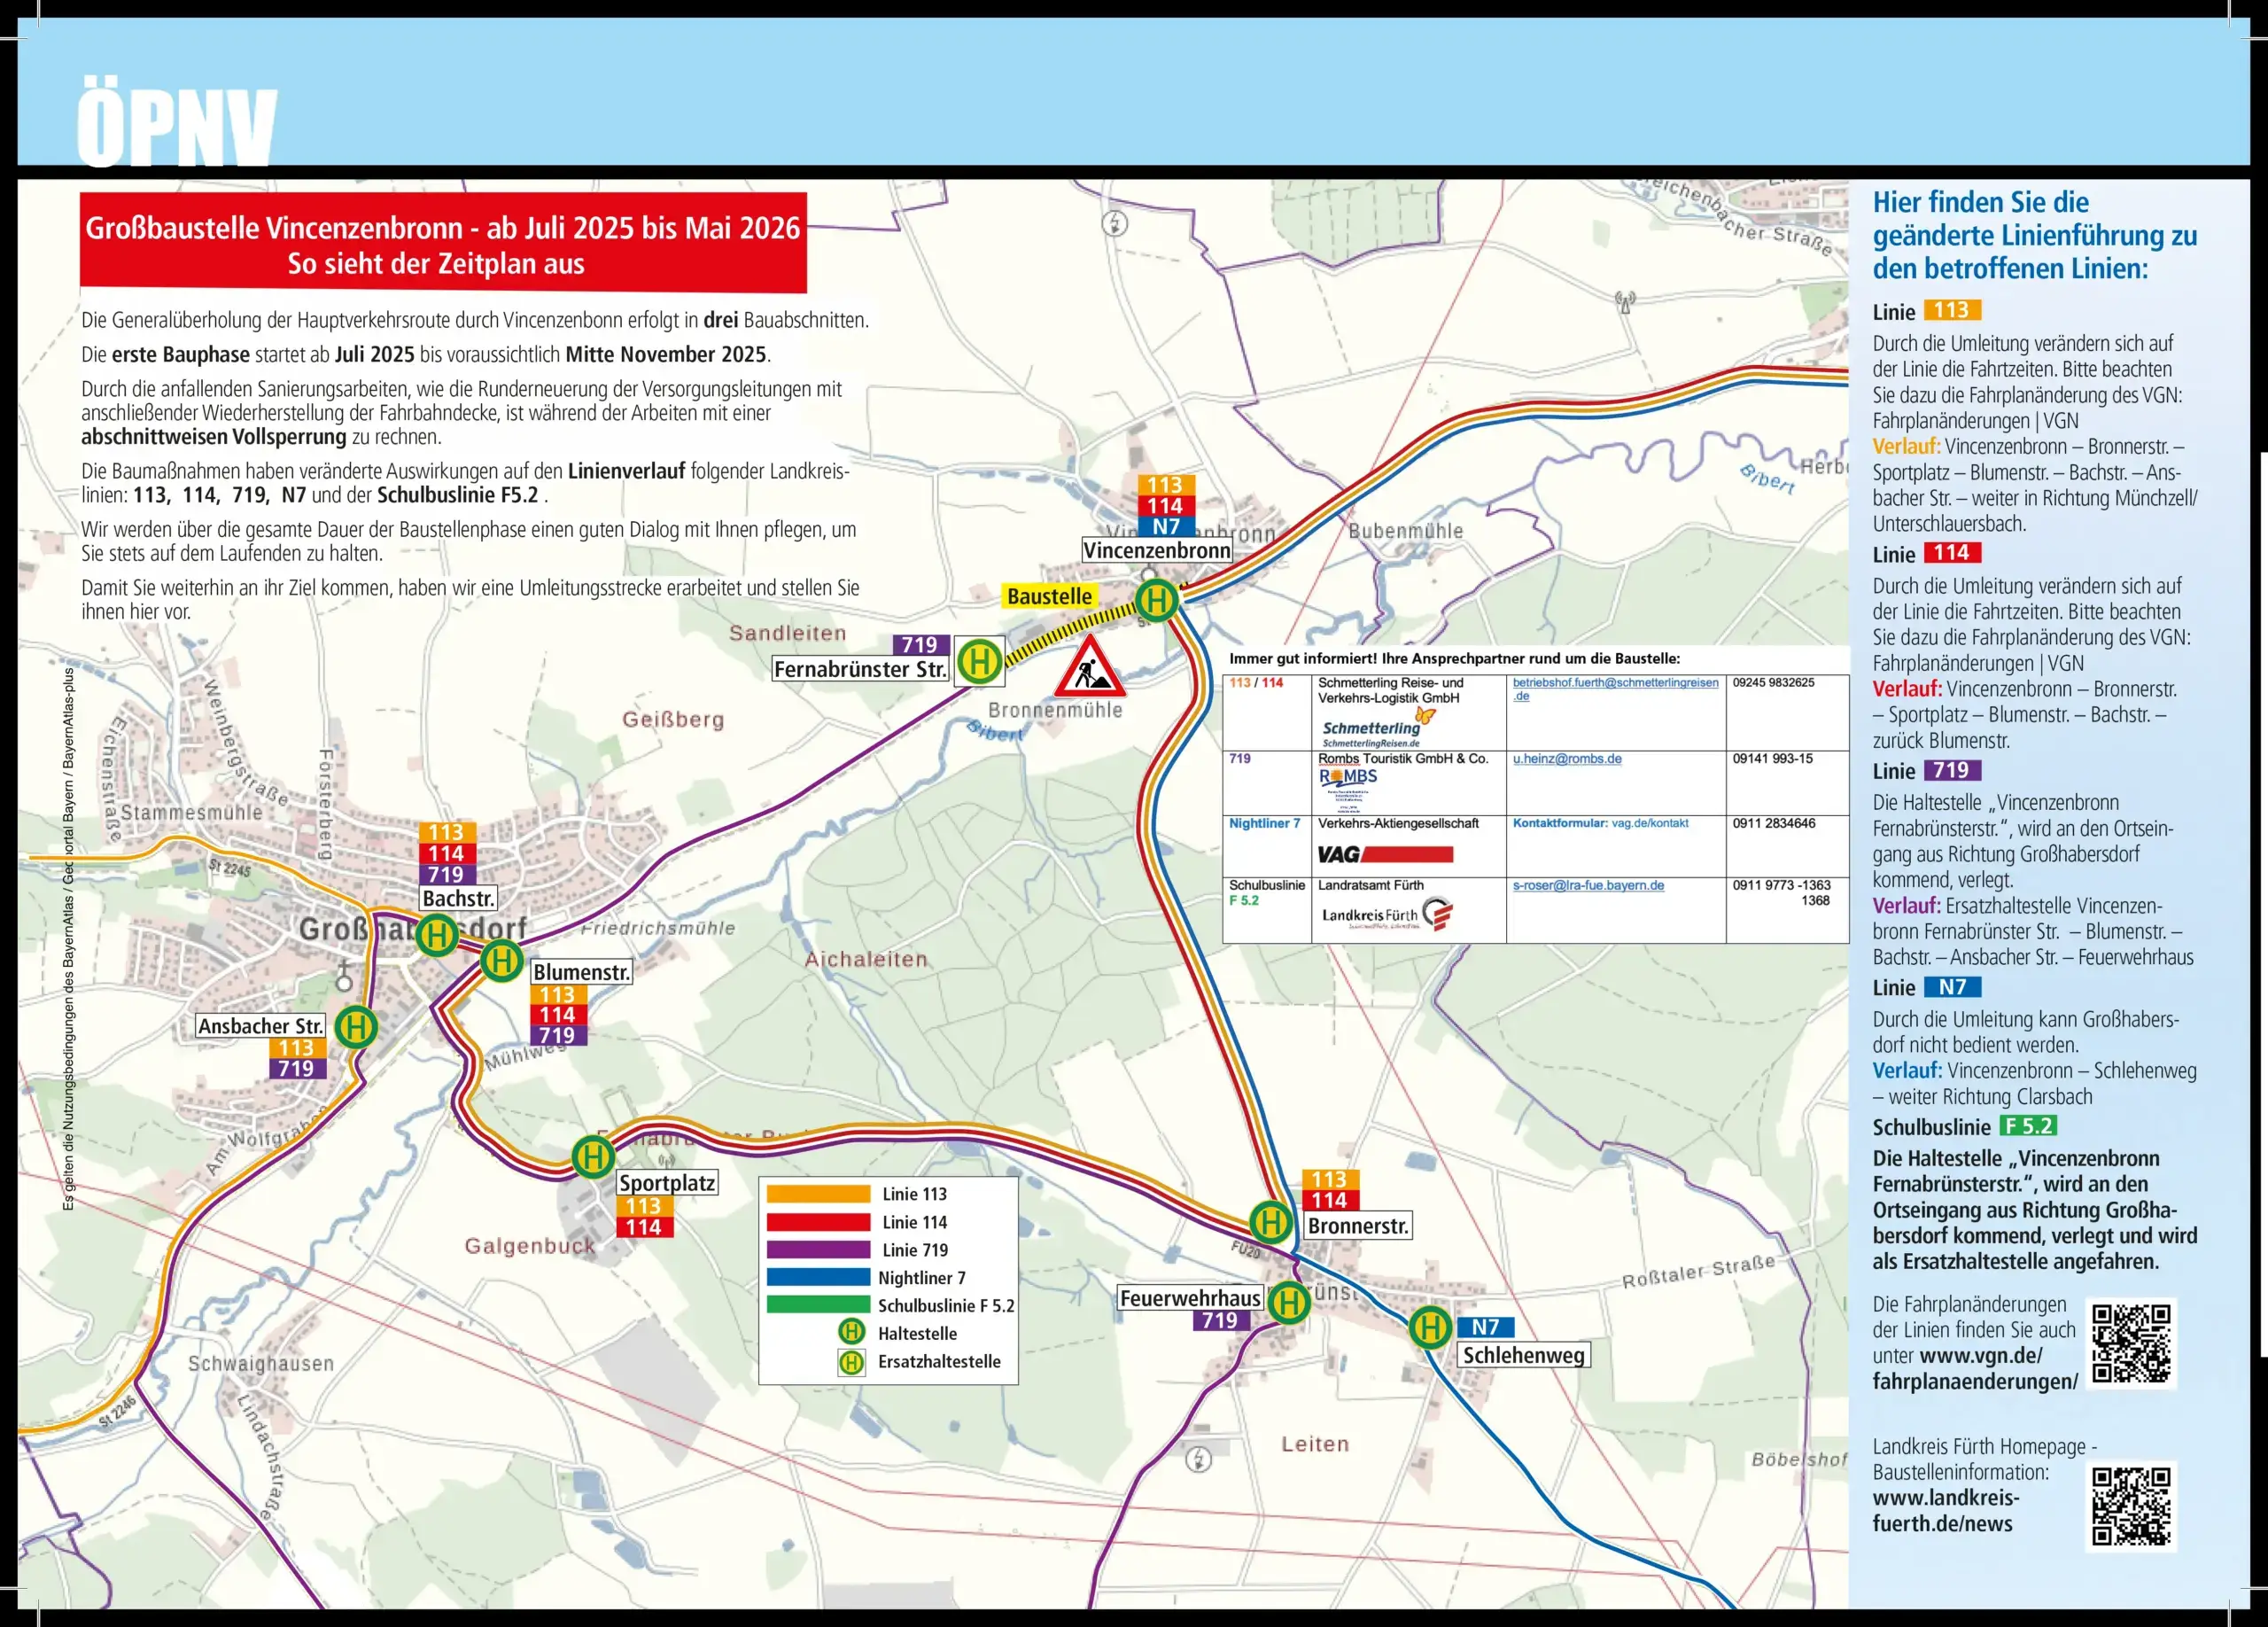The image size is (2268, 1627).
Task: Click the 114 badge under Sportplatz label
Action: (644, 1227)
